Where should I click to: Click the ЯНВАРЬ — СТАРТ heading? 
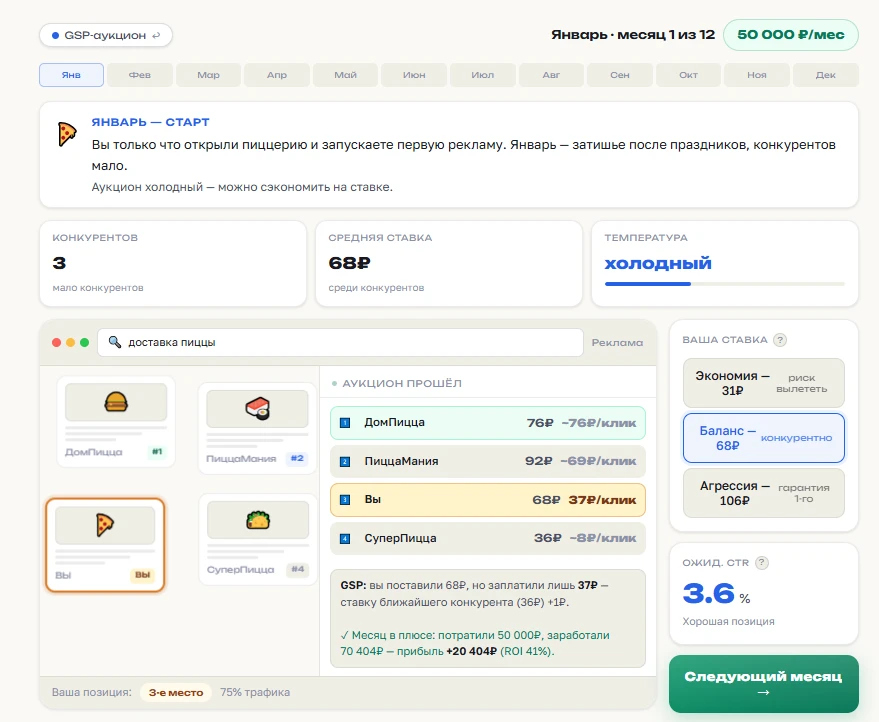coord(150,122)
